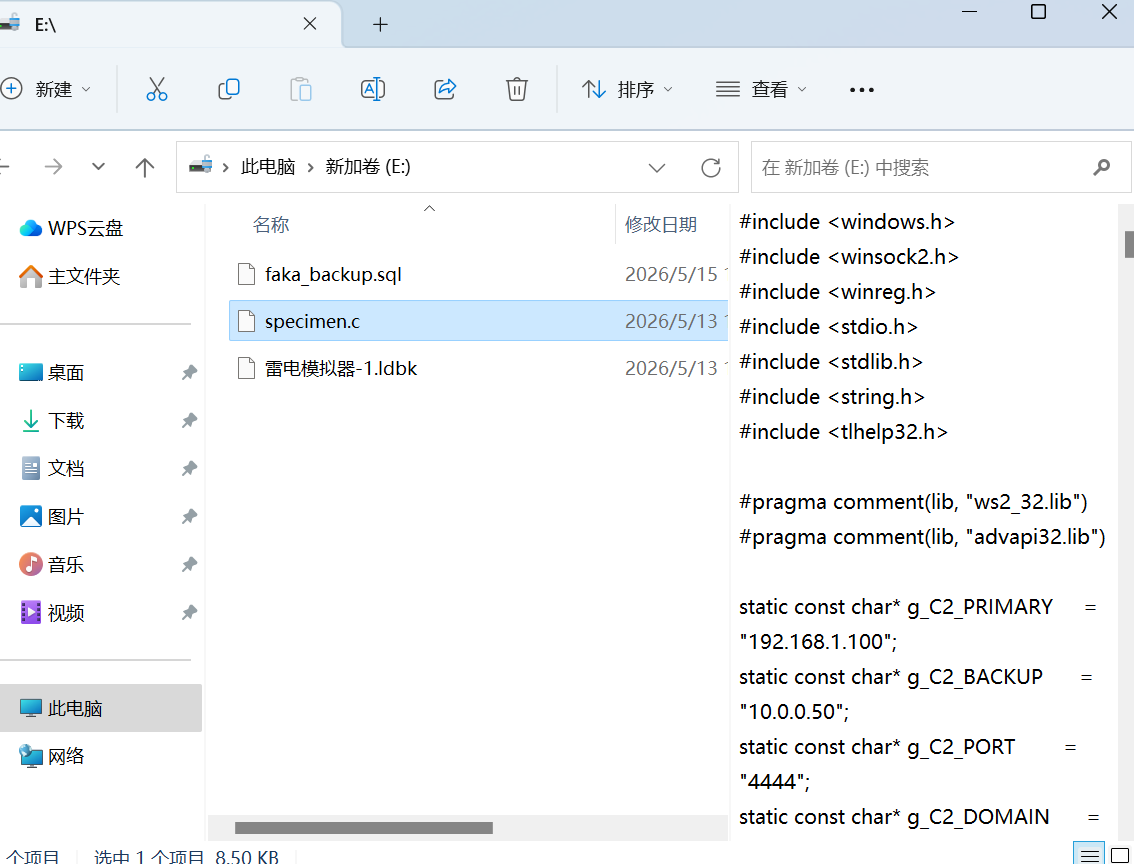Unpin 视频 using its pin icon
Image resolution: width=1134 pixels, height=864 pixels.
click(189, 612)
